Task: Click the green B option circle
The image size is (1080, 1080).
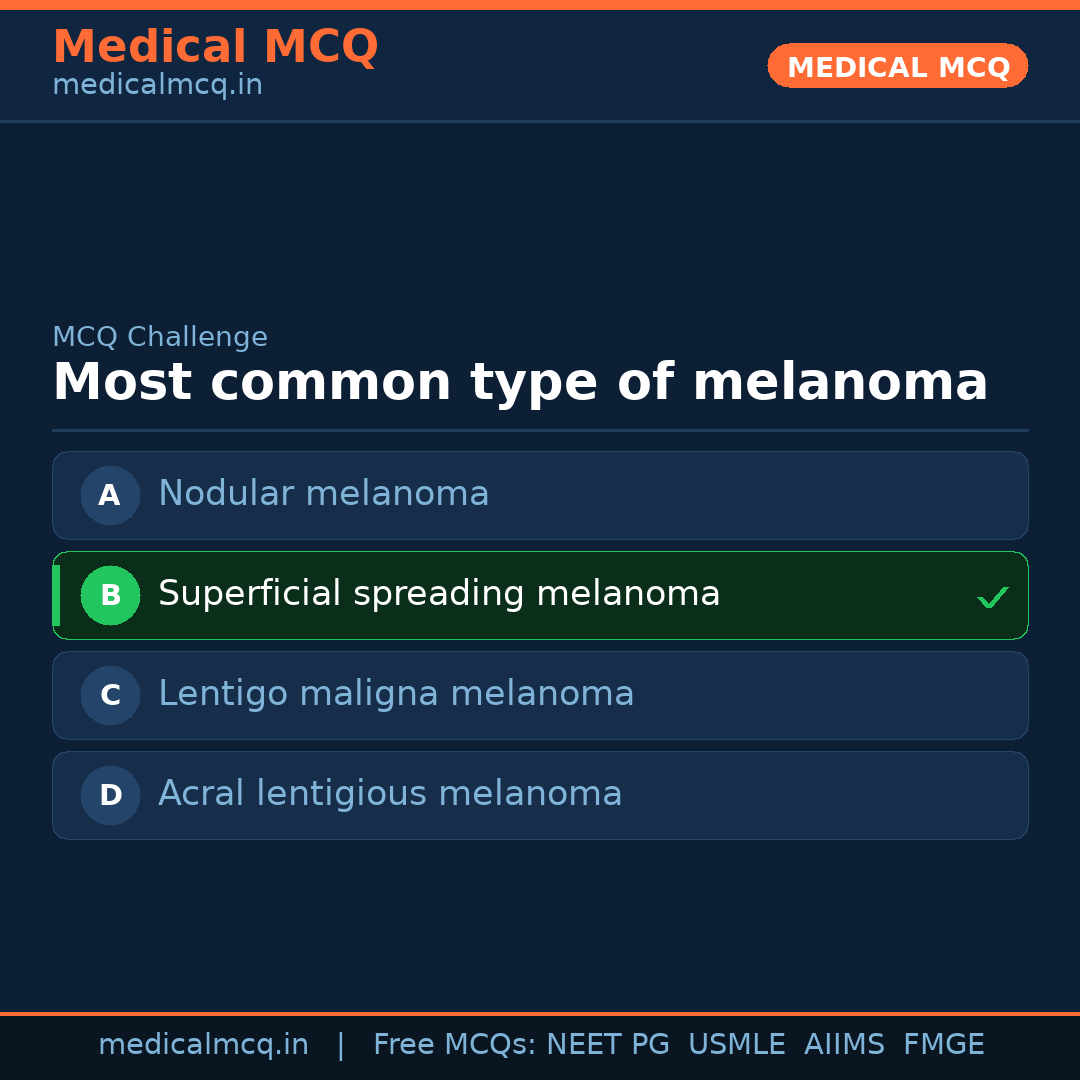Action: click(110, 595)
